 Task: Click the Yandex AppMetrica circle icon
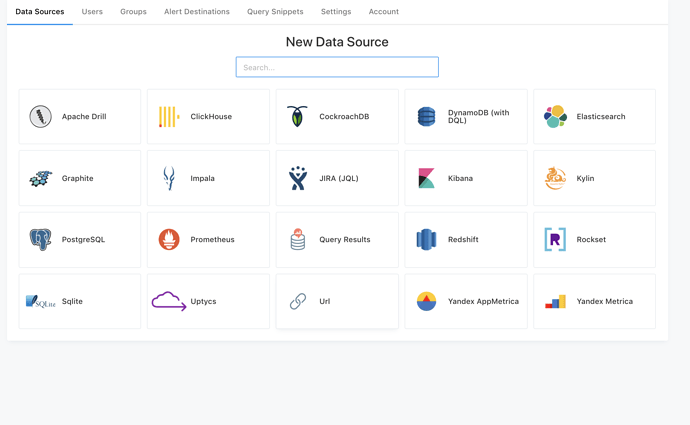coord(426,301)
